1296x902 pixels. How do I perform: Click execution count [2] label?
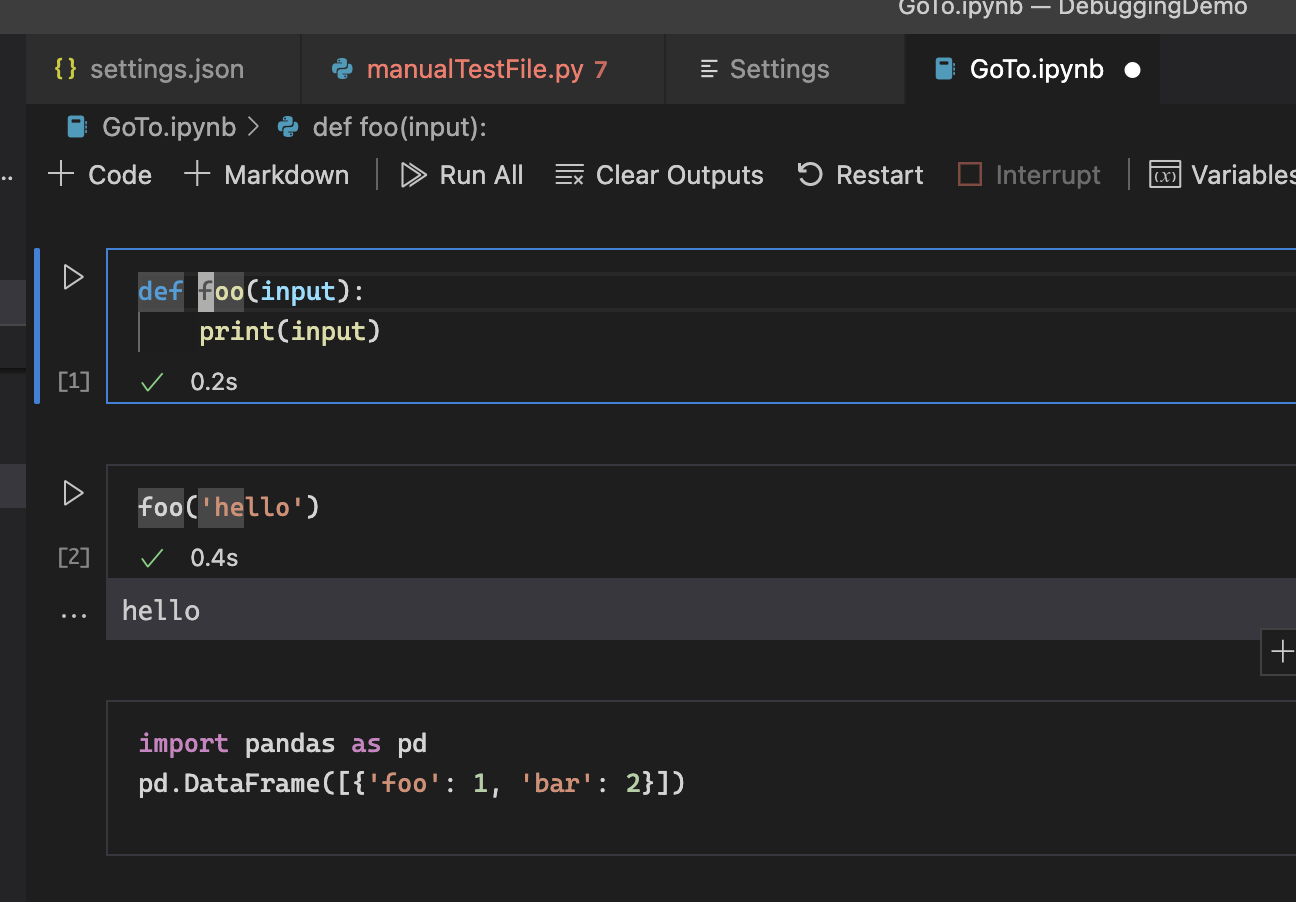point(74,557)
